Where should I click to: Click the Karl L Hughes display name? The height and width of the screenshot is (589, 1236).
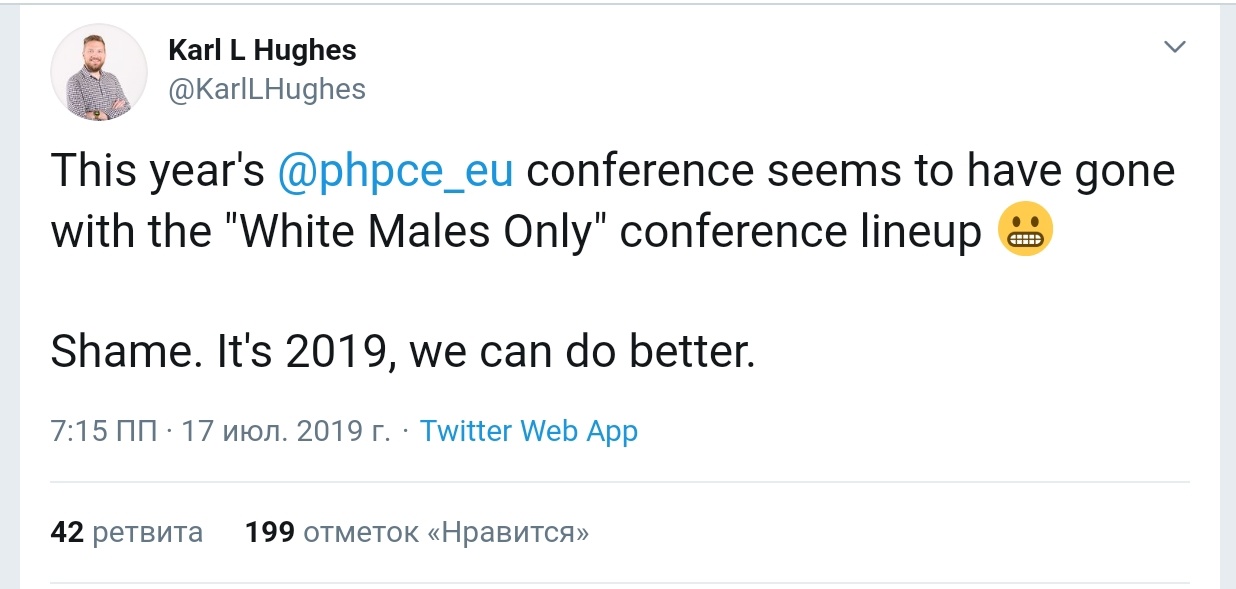(x=262, y=50)
